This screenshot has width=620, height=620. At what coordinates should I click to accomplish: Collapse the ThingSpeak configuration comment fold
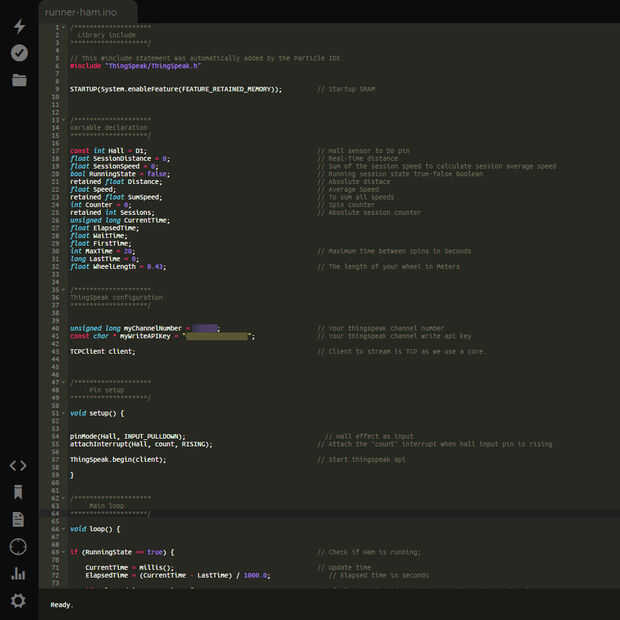click(63, 290)
